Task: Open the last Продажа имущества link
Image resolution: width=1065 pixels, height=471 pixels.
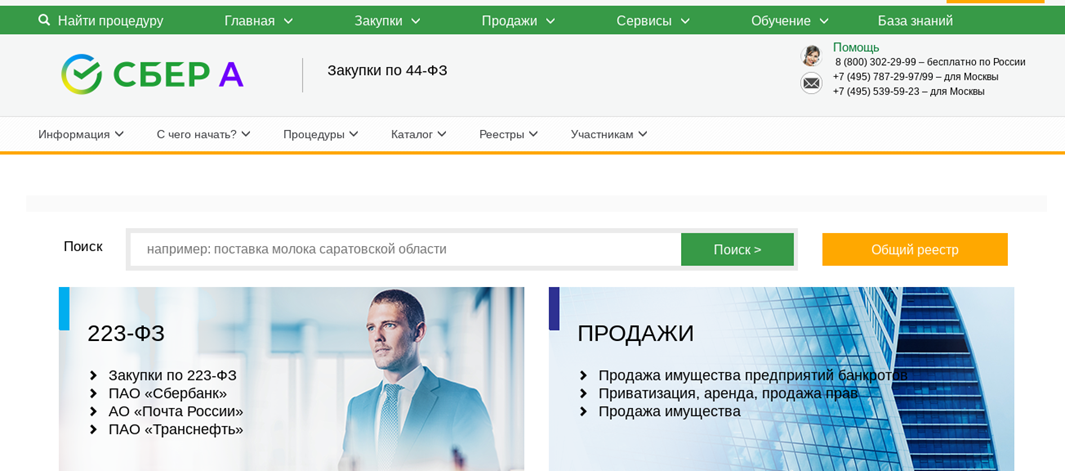Action: coord(669,411)
